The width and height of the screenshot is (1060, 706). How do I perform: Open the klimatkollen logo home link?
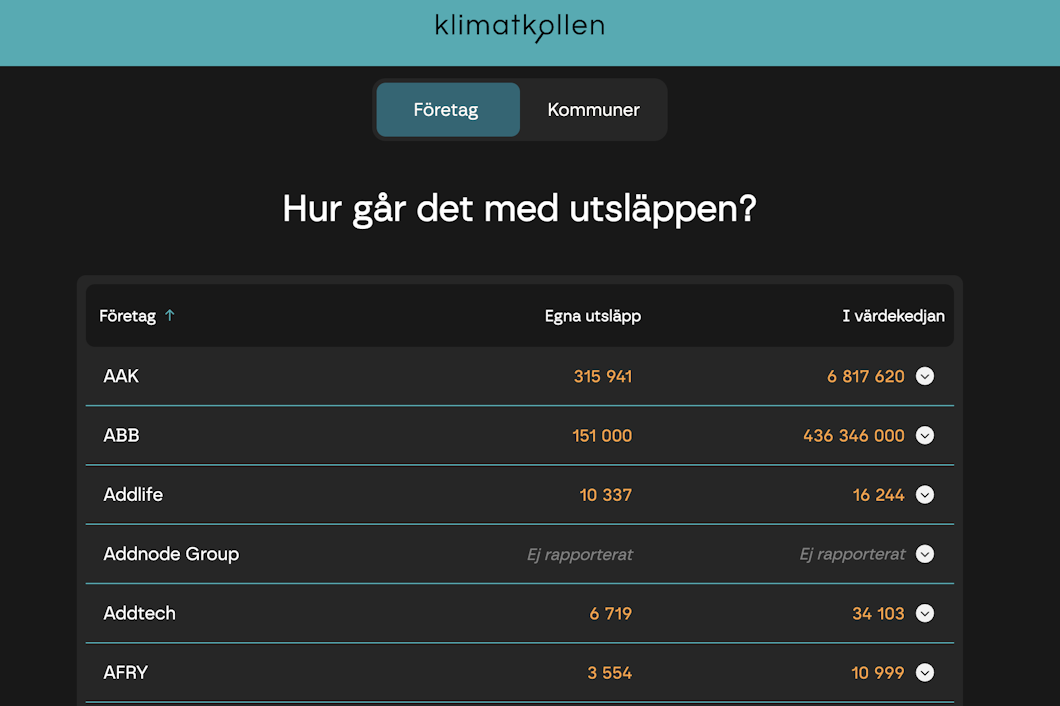[x=519, y=27]
